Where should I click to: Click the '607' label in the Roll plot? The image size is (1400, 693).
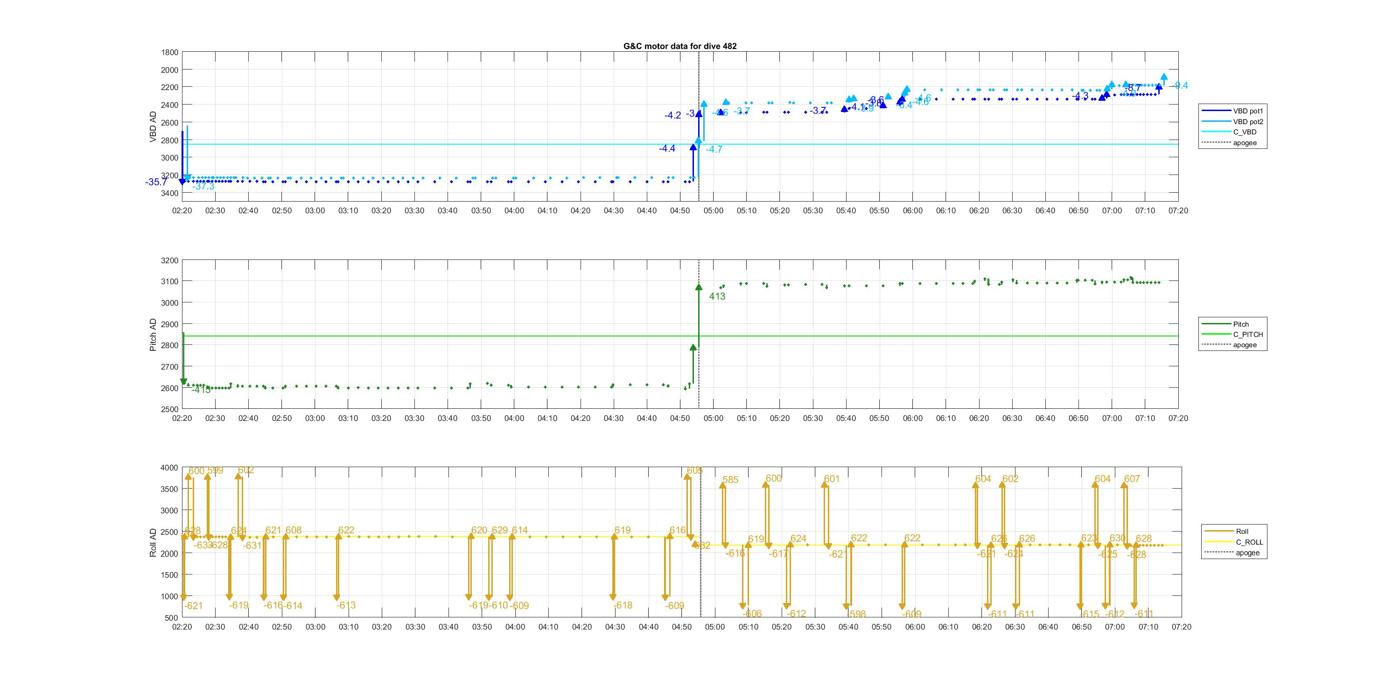(x=1132, y=479)
